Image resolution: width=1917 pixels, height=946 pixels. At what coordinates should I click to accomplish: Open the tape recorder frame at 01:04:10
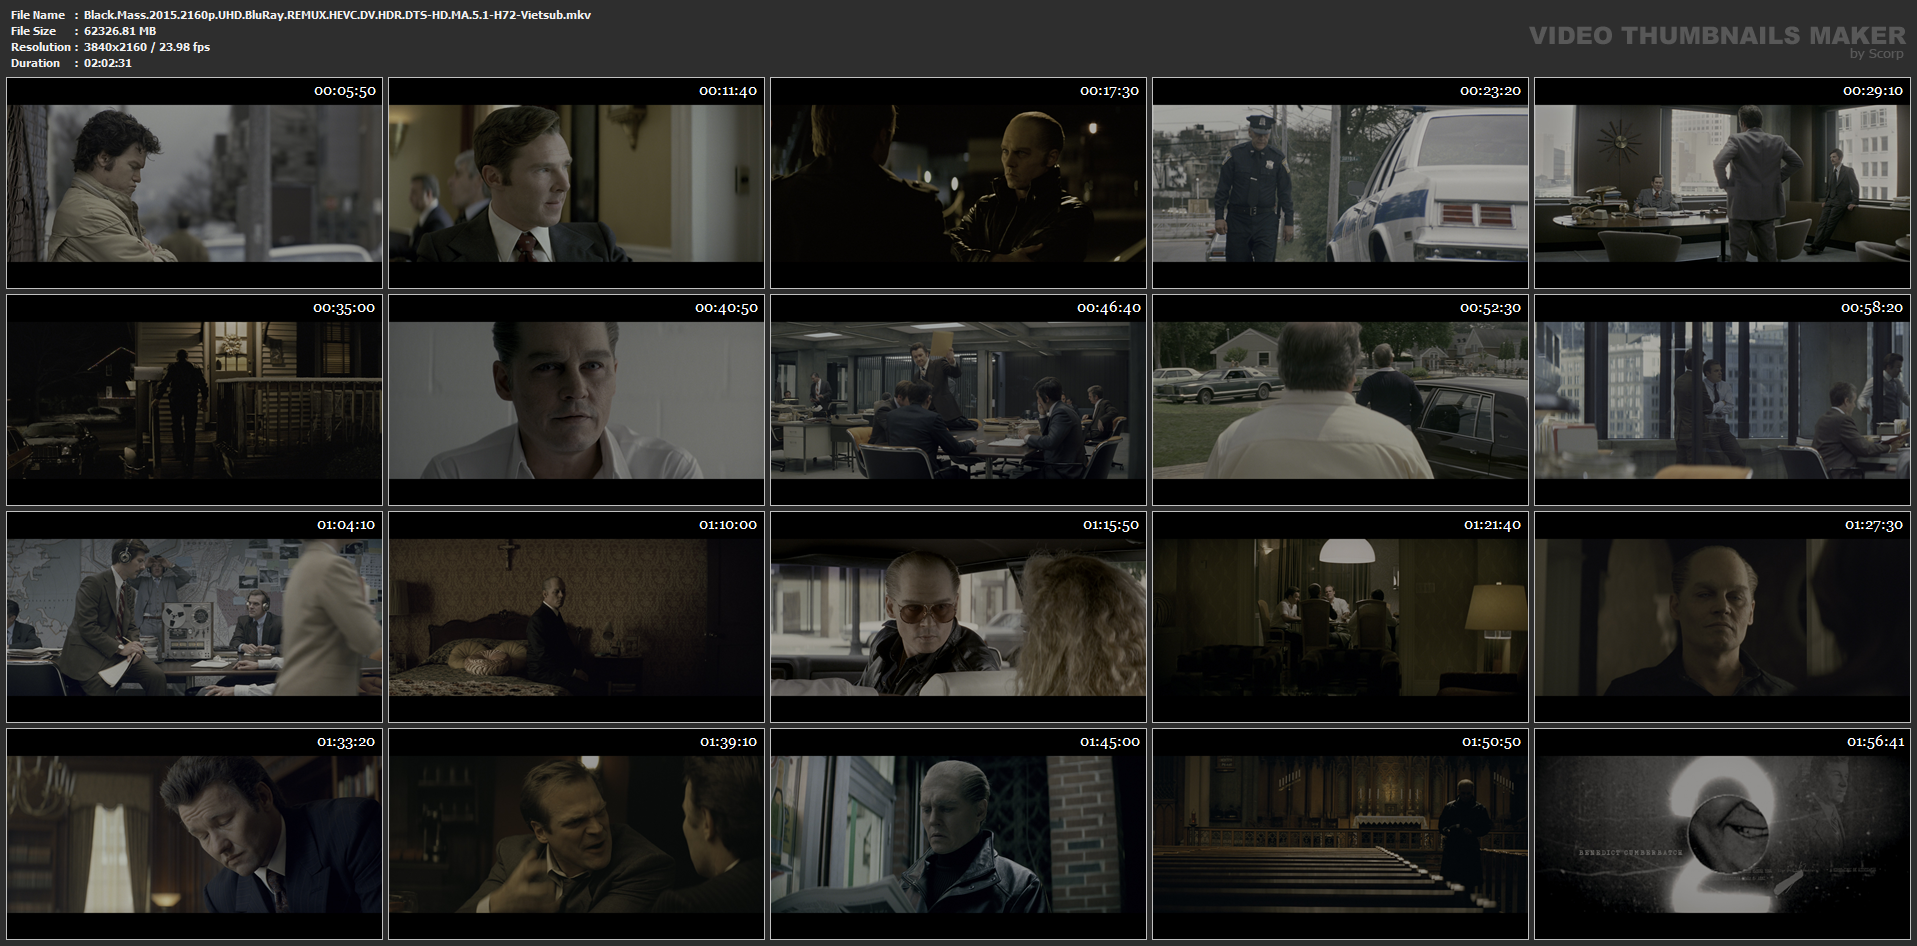tap(194, 617)
